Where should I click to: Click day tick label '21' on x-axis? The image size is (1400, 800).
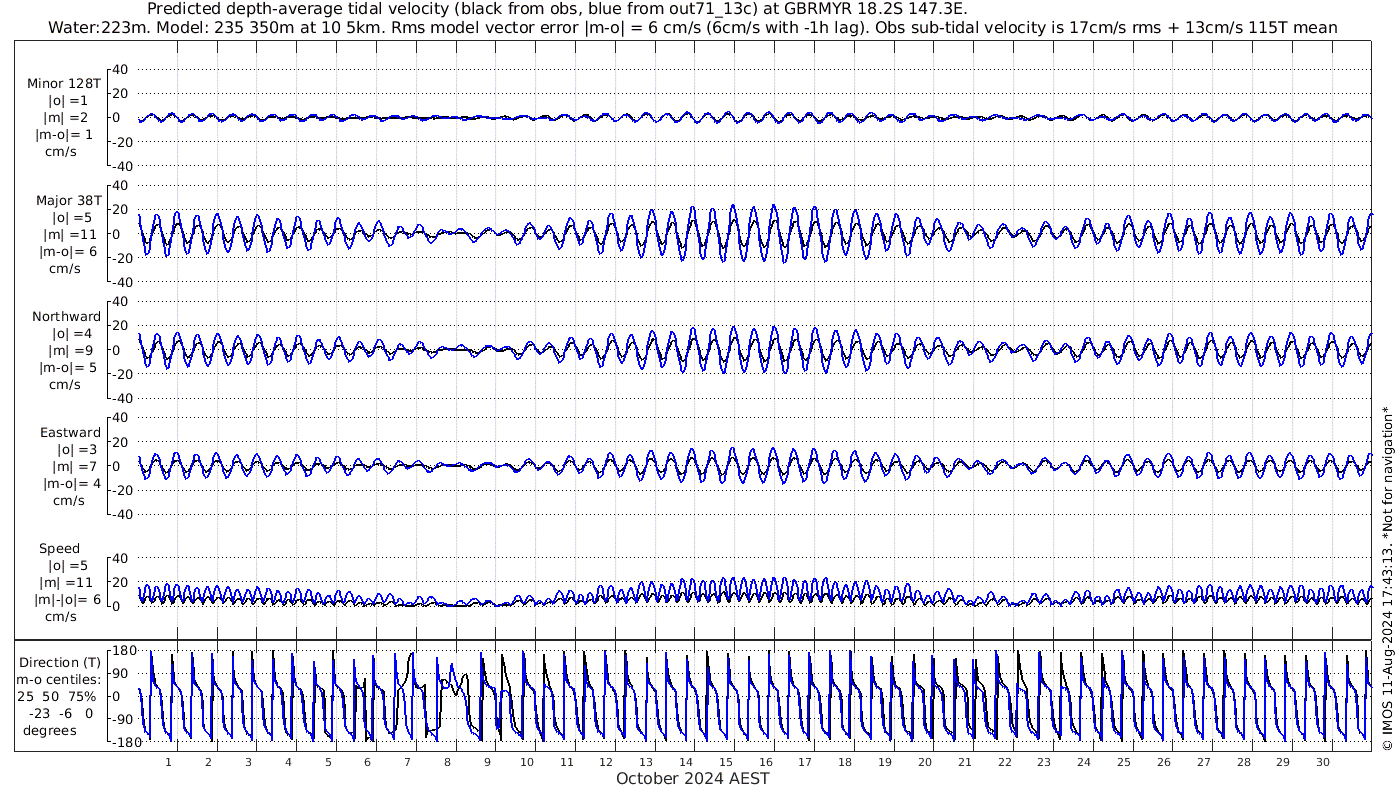tap(965, 761)
